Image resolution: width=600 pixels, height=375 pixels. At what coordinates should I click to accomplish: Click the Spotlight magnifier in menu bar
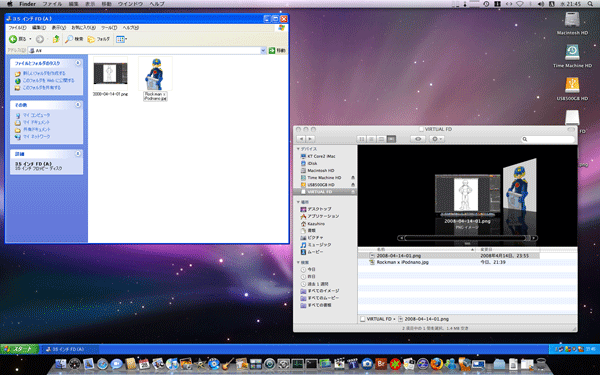(x=591, y=4)
